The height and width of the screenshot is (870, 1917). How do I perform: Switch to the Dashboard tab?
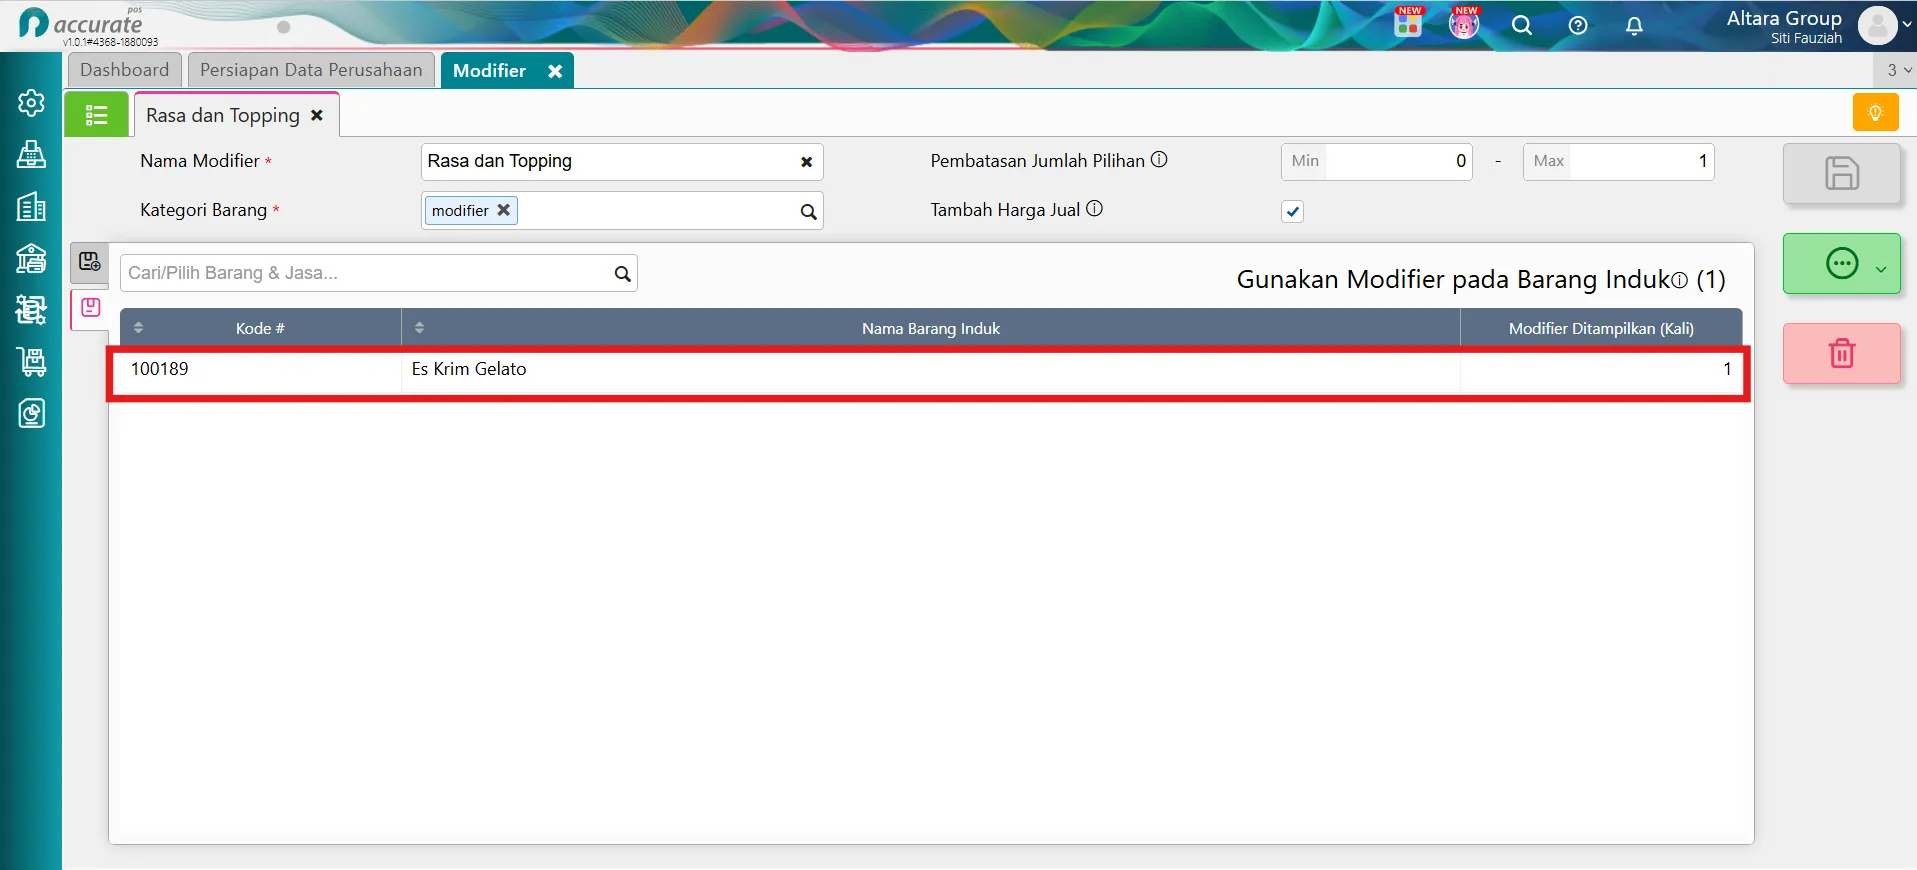pos(125,70)
